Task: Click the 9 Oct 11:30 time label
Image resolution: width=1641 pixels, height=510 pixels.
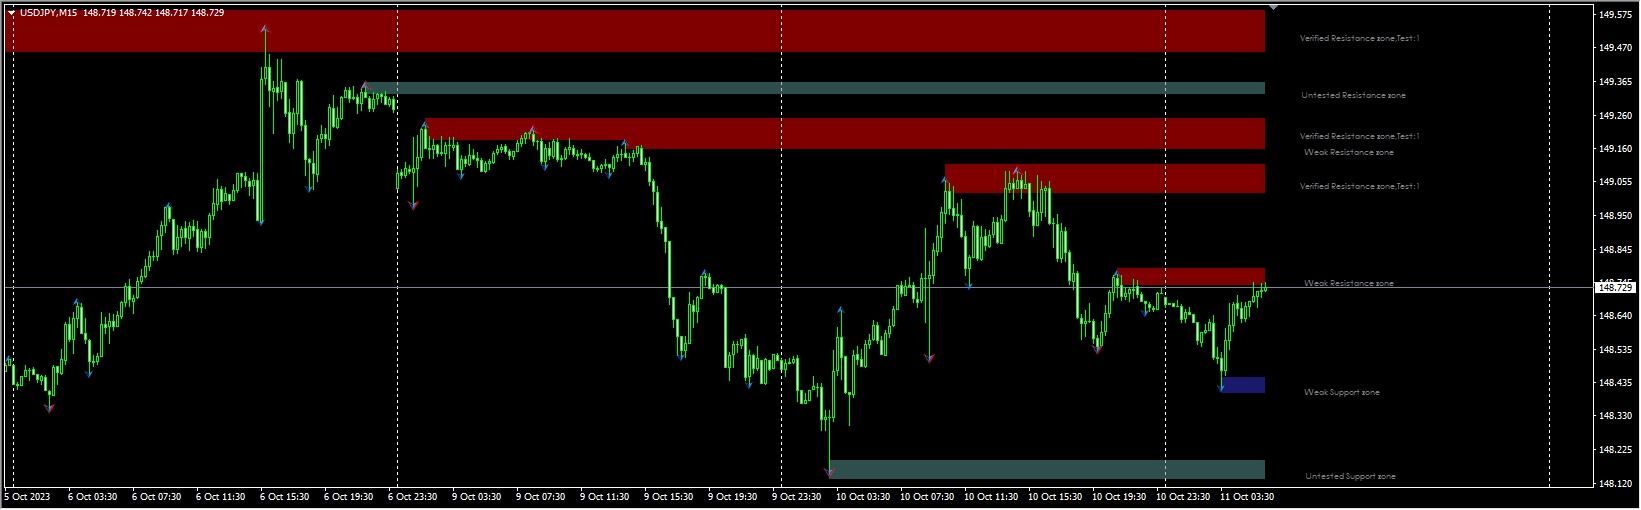Action: click(x=604, y=496)
